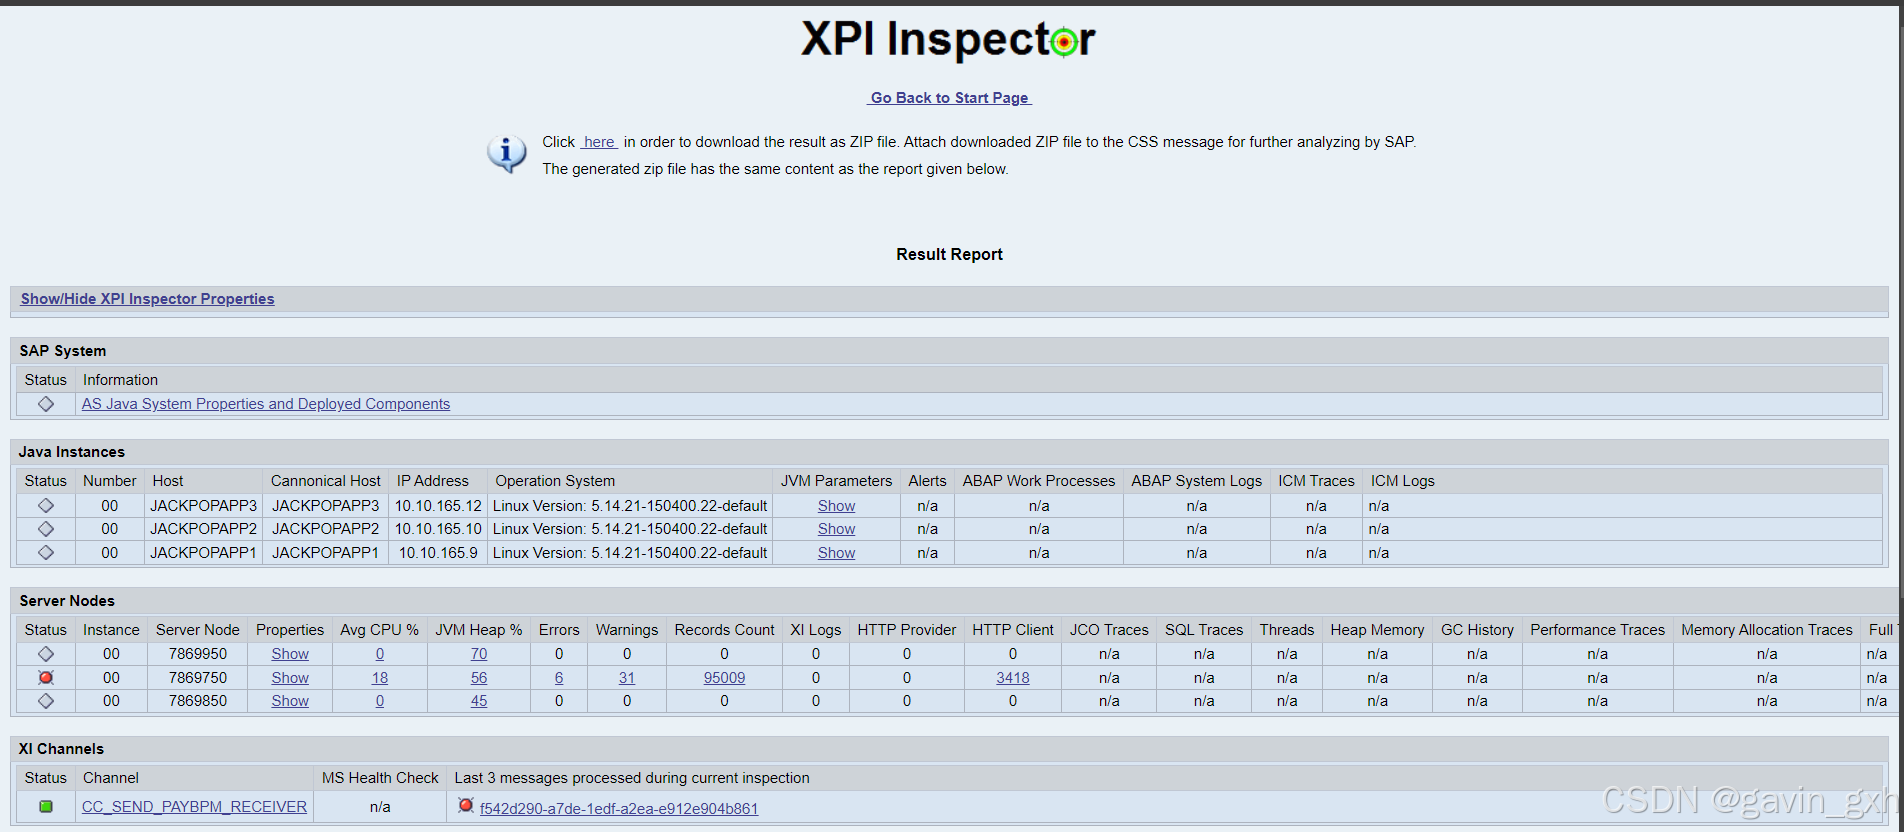Viewport: 1904px width, 832px height.
Task: Open Go Back to Start Page link
Action: [949, 98]
